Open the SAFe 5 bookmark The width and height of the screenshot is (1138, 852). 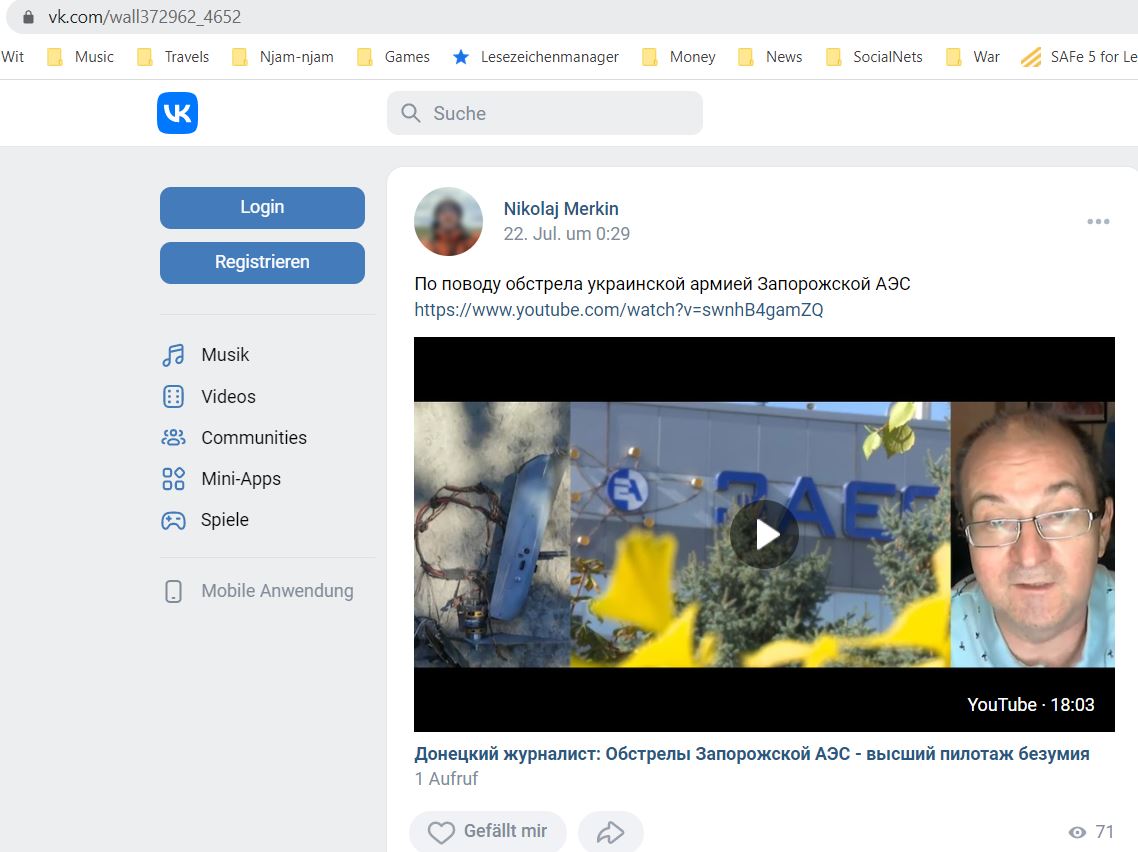(x=1079, y=57)
